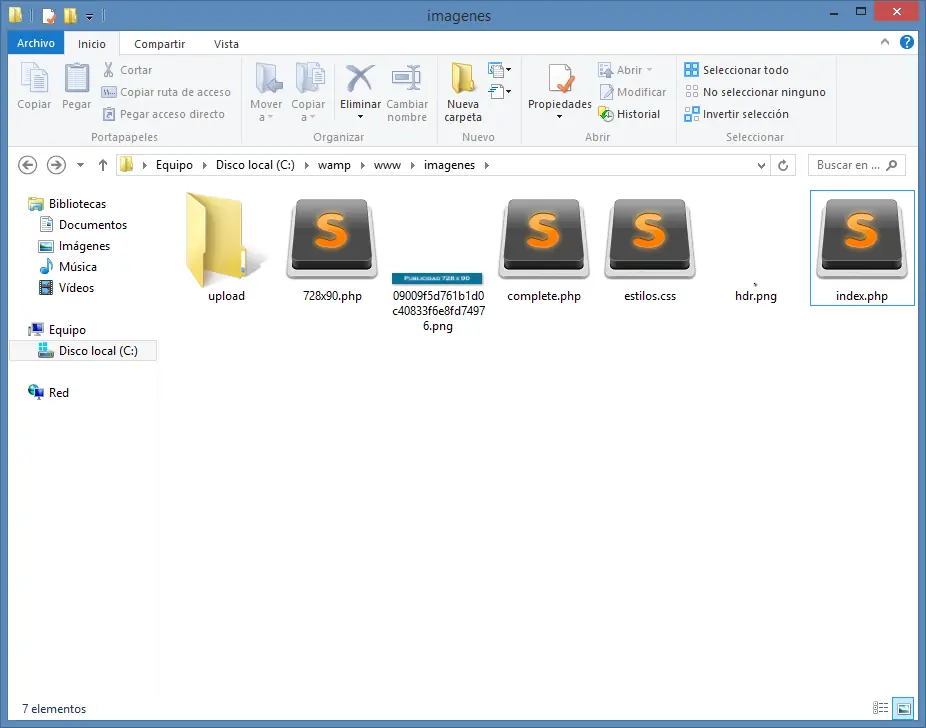The image size is (926, 728).
Task: Click the Propiedades icon
Action: point(560,80)
